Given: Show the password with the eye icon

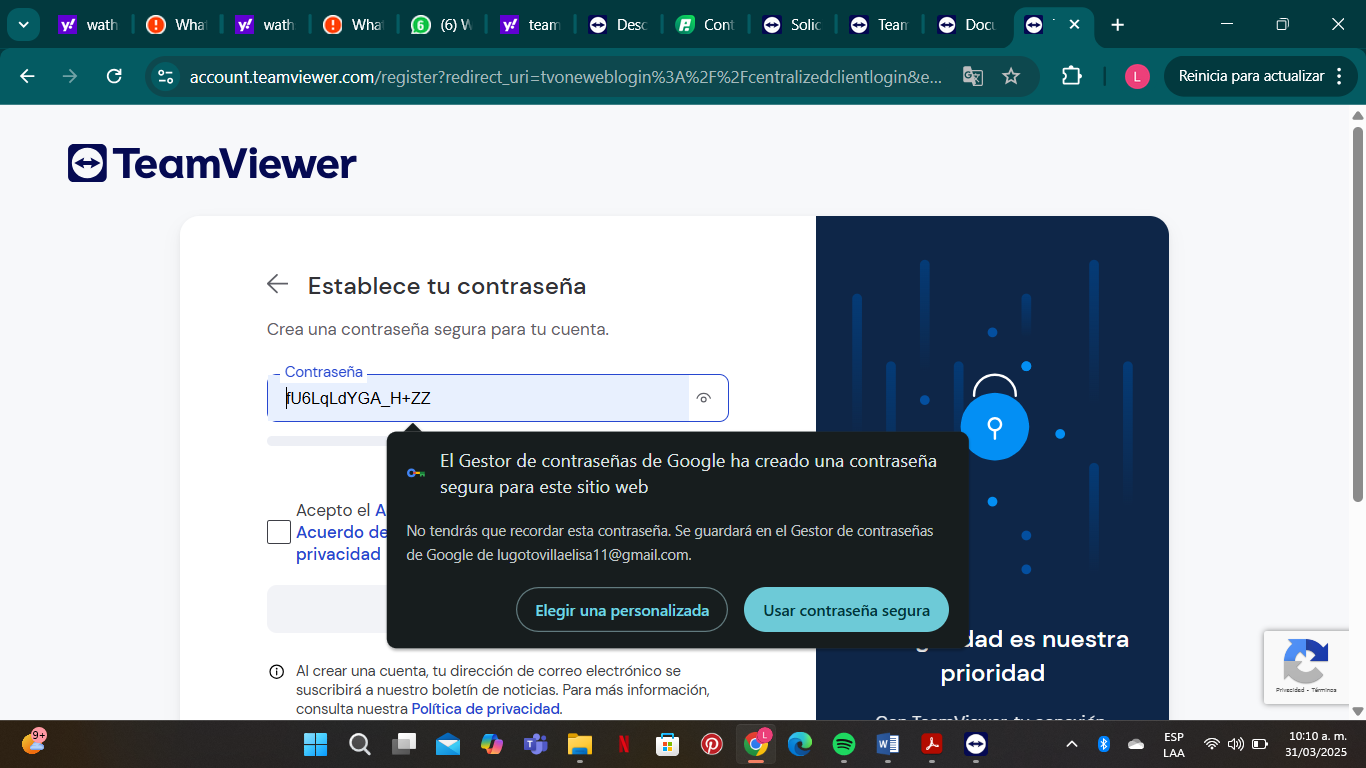Looking at the screenshot, I should click(704, 398).
